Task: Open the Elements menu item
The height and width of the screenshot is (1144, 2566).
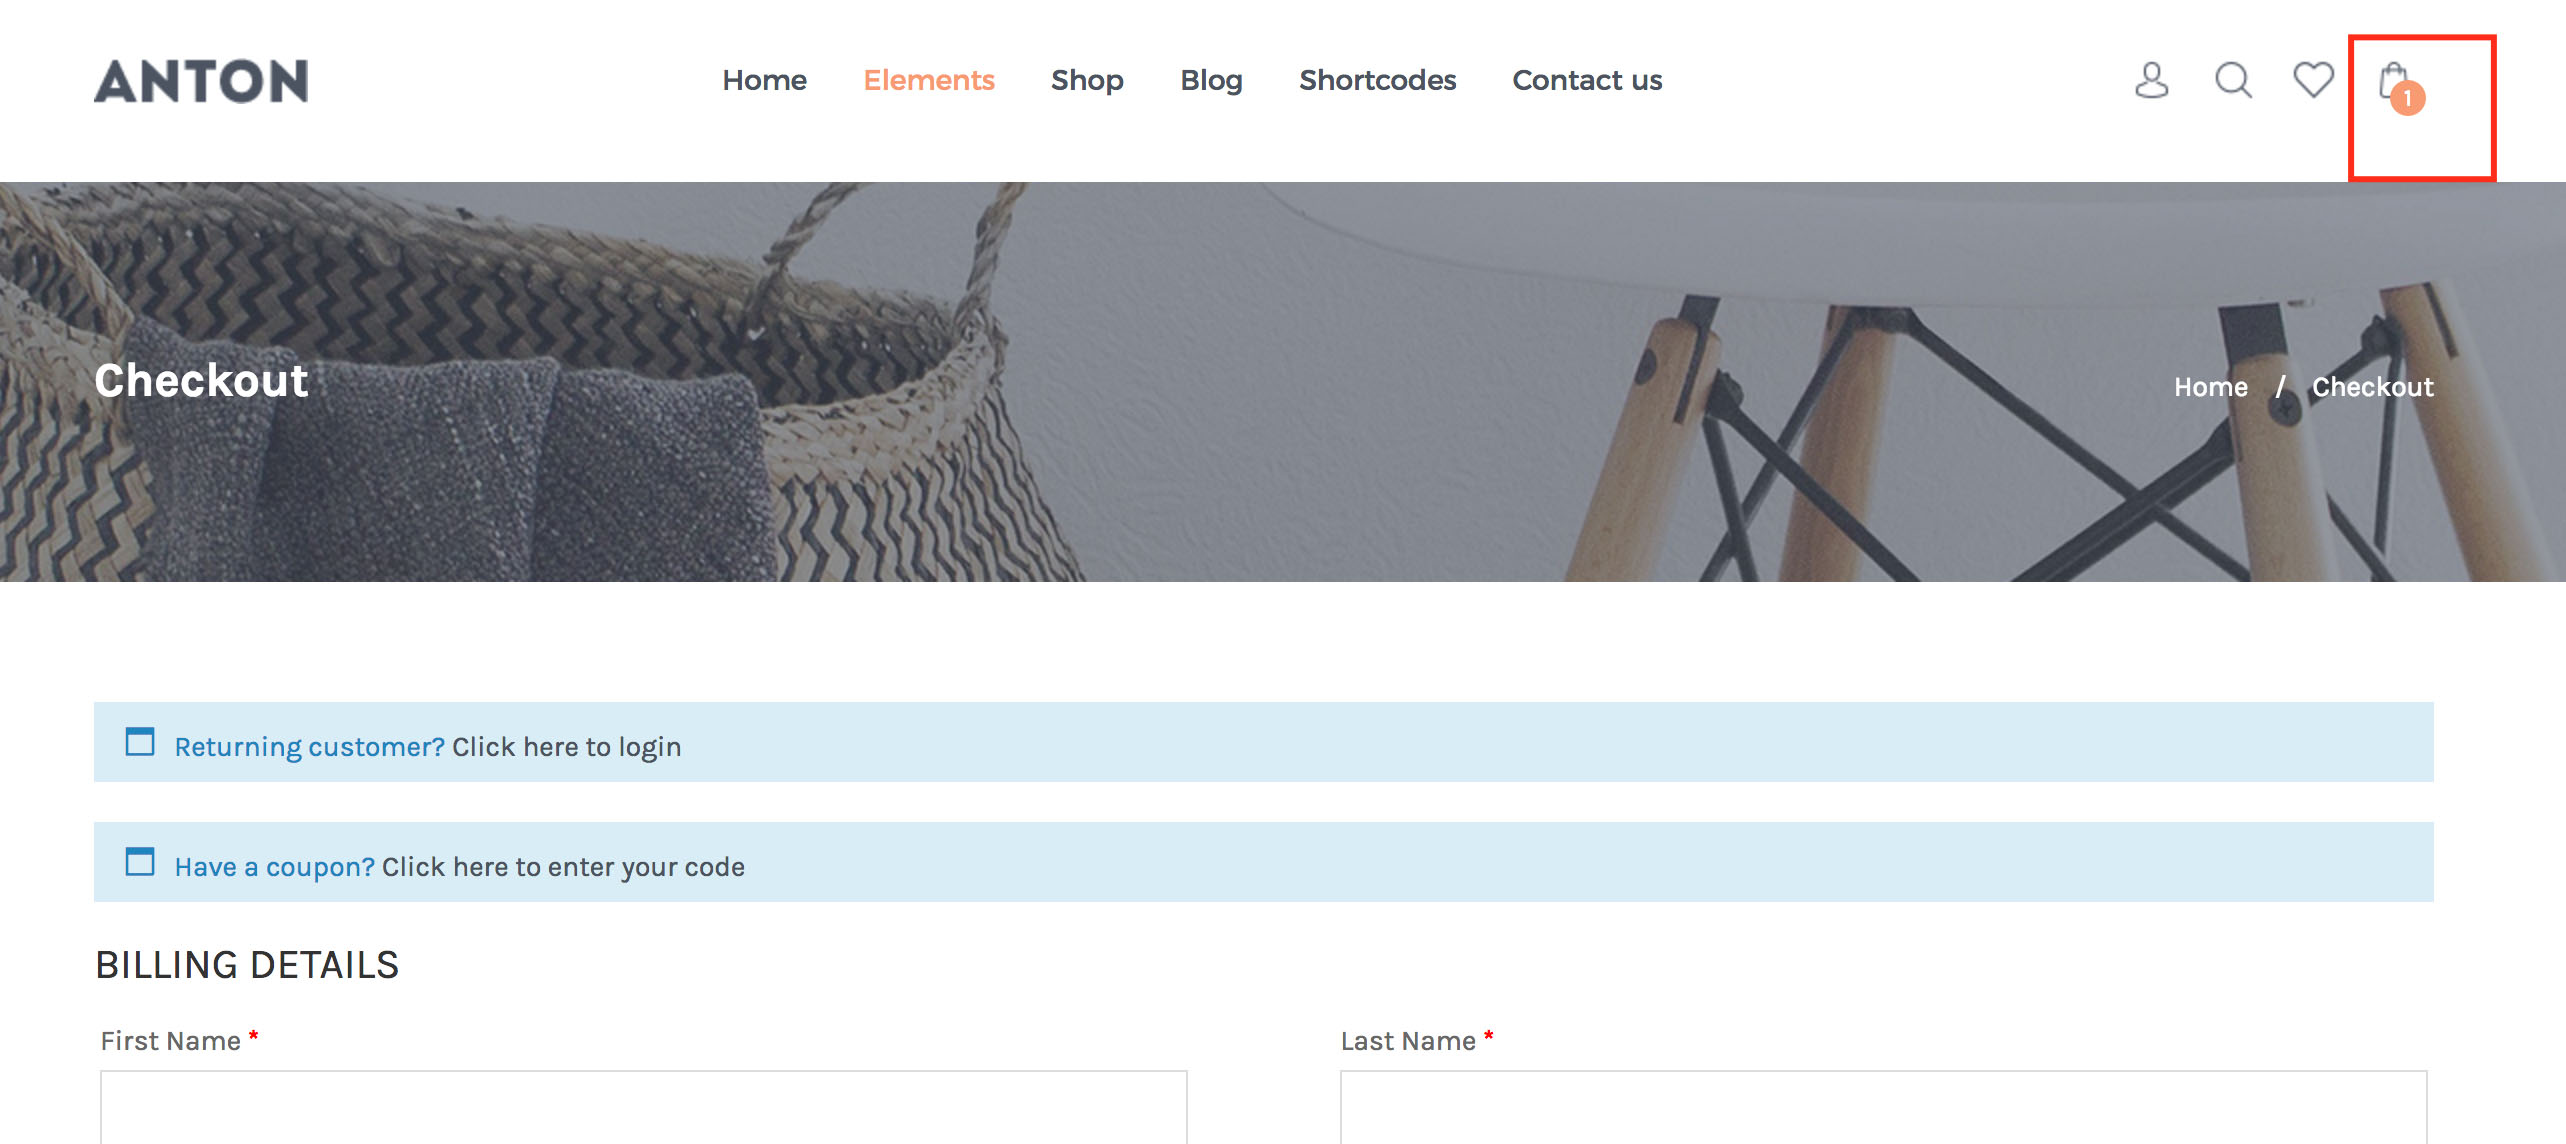Action: pyautogui.click(x=928, y=80)
